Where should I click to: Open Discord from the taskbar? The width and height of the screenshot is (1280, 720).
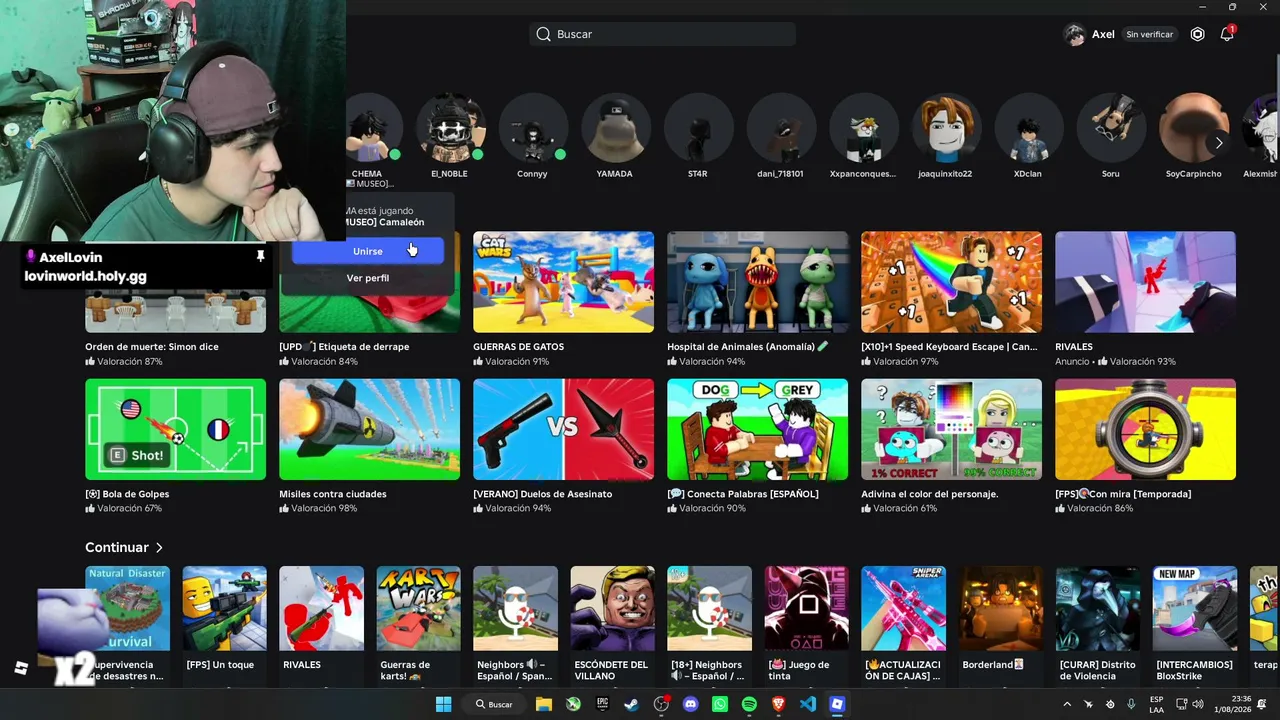click(690, 704)
